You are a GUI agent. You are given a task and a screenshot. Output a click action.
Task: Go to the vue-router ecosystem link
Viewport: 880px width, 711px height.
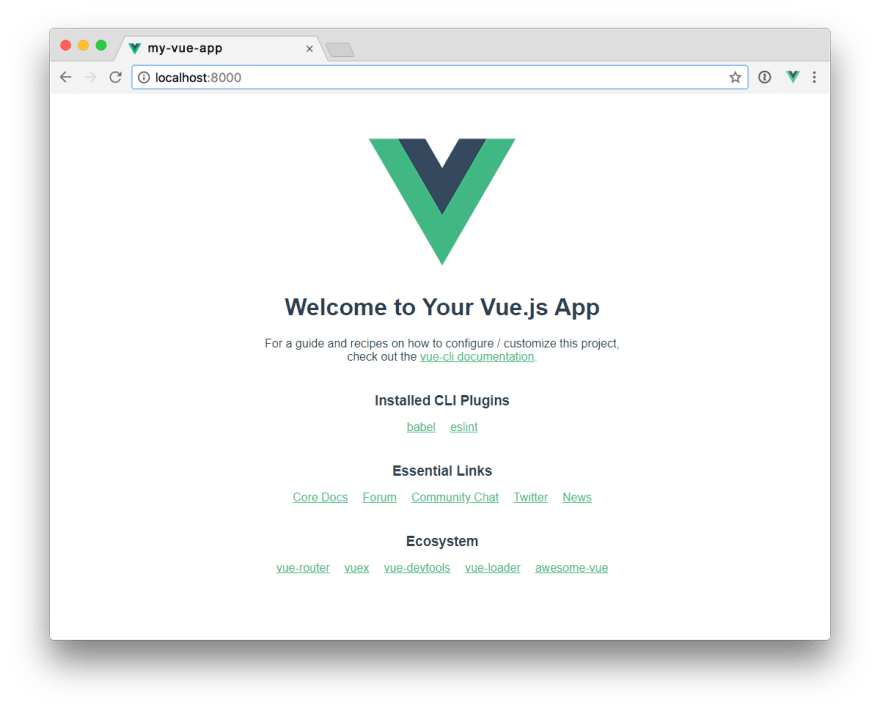pyautogui.click(x=303, y=568)
